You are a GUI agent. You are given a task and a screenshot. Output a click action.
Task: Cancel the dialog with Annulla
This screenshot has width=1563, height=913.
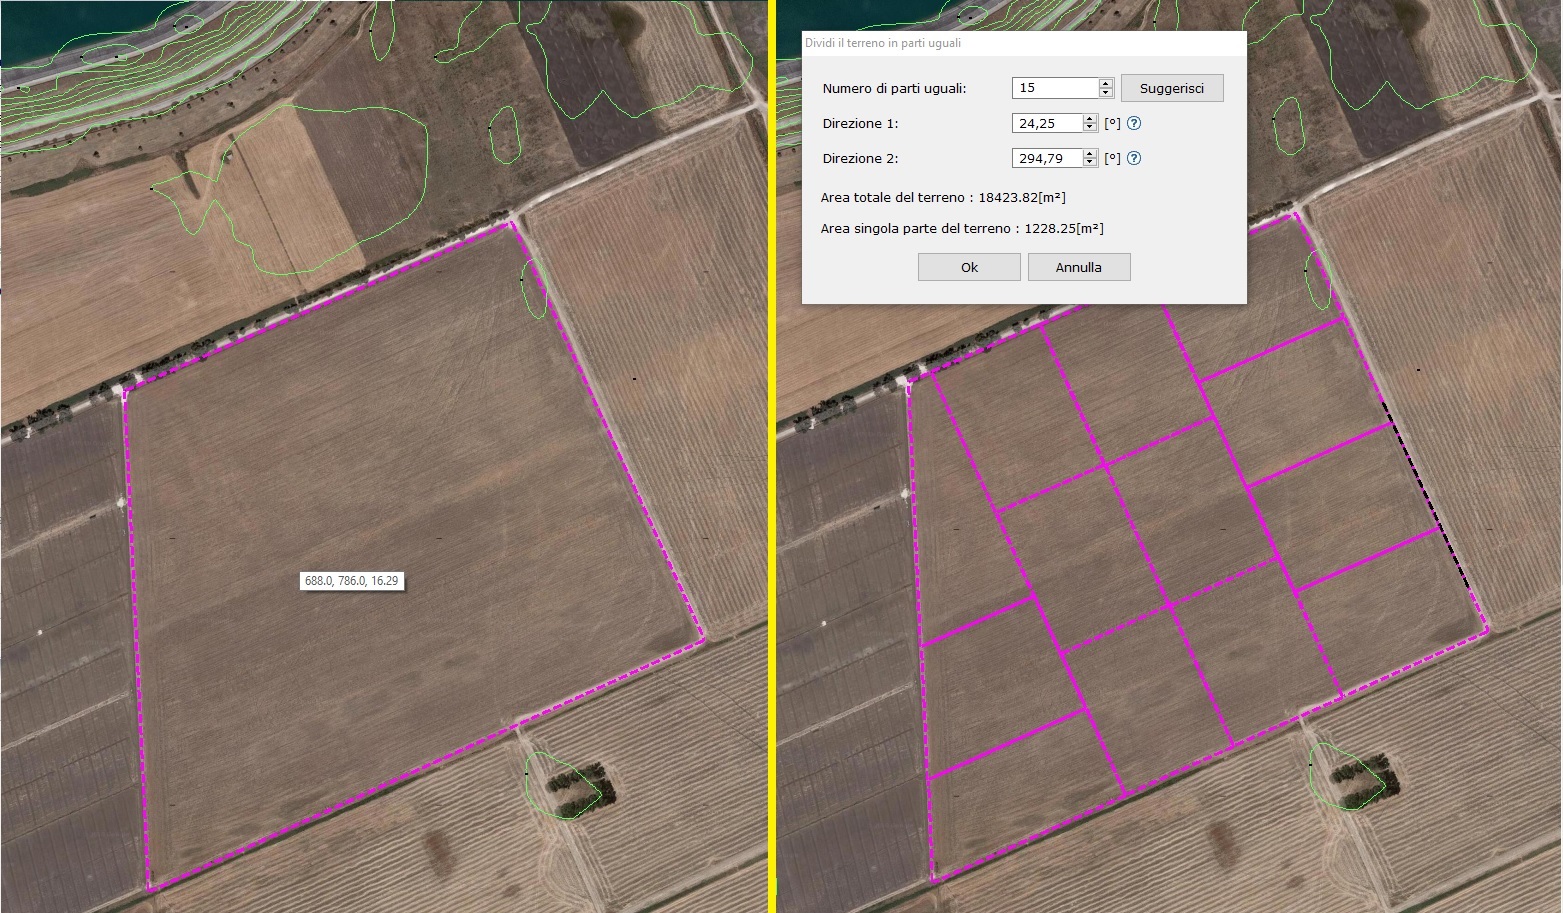(1078, 267)
